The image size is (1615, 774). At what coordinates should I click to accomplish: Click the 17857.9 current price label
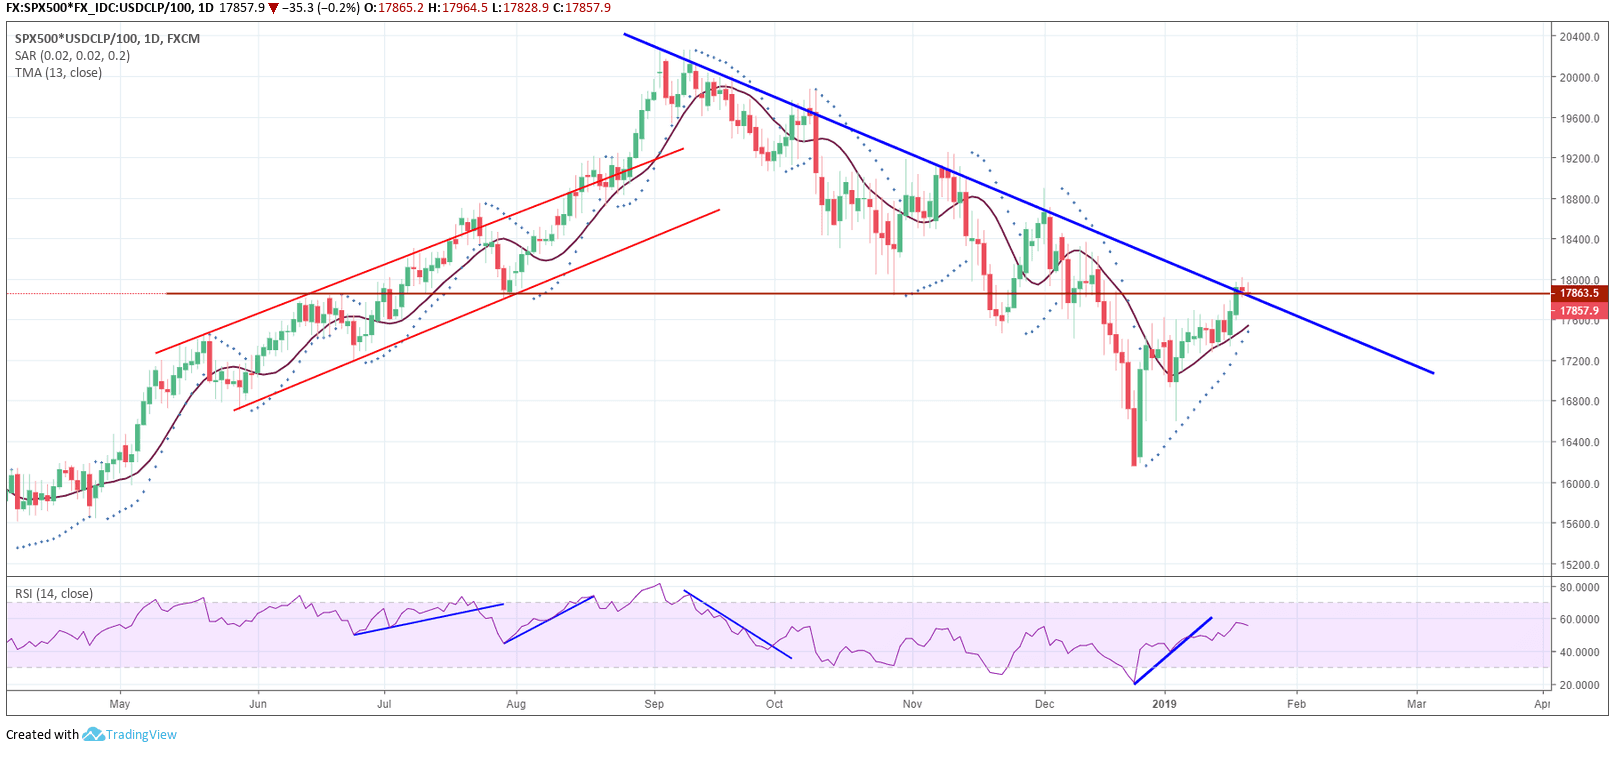tap(1579, 311)
